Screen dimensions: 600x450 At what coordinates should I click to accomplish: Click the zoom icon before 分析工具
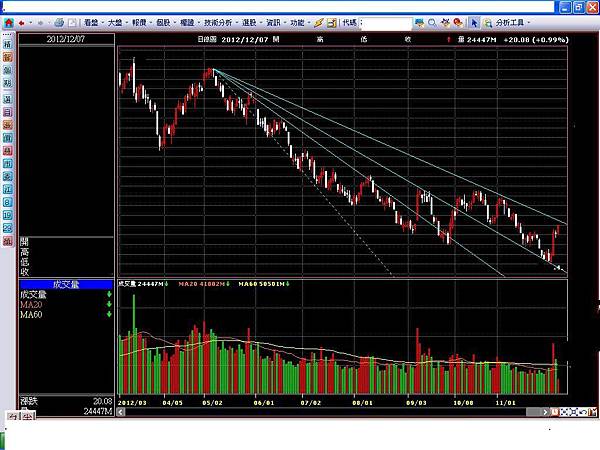click(488, 23)
